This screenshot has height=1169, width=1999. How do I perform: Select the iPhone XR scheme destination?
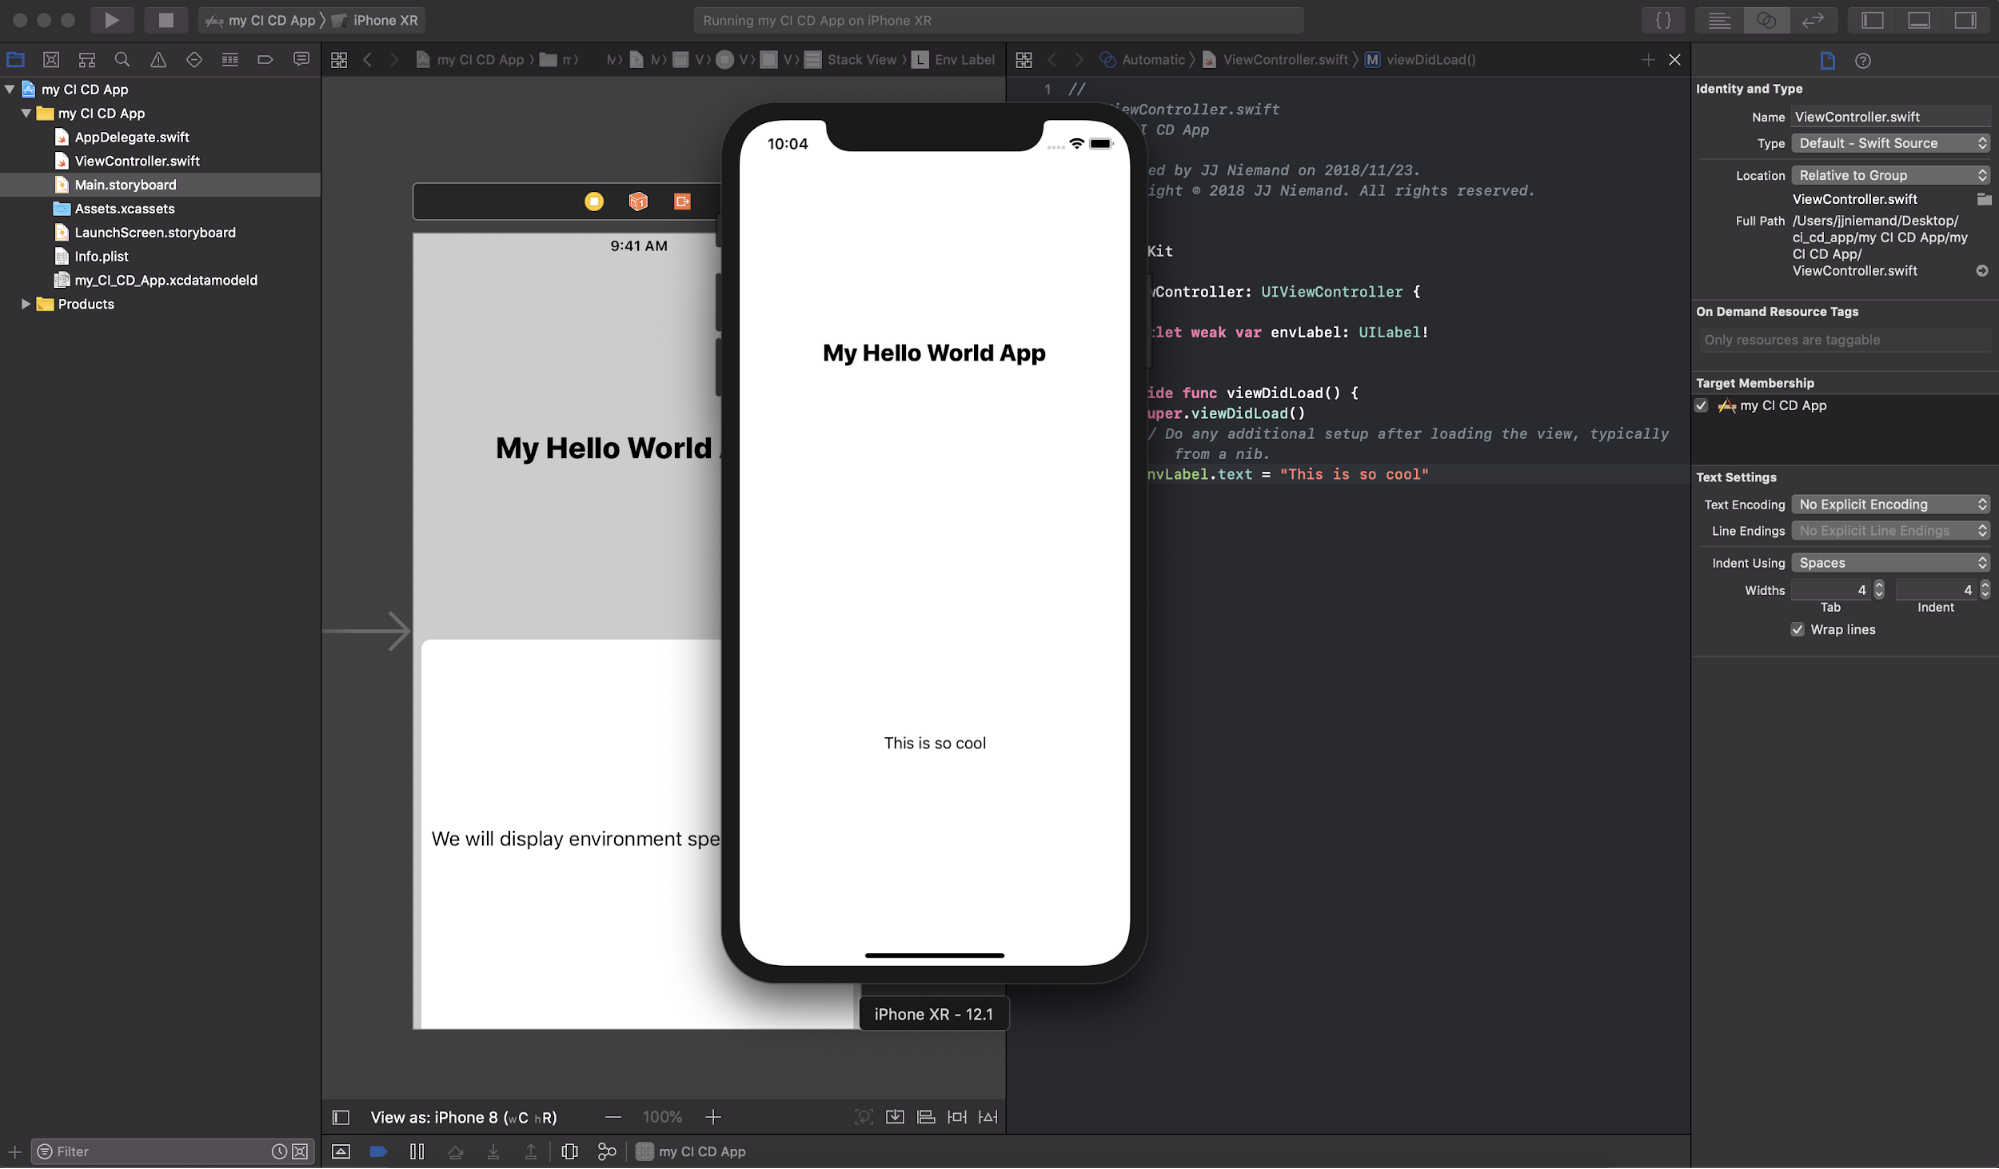pos(385,20)
